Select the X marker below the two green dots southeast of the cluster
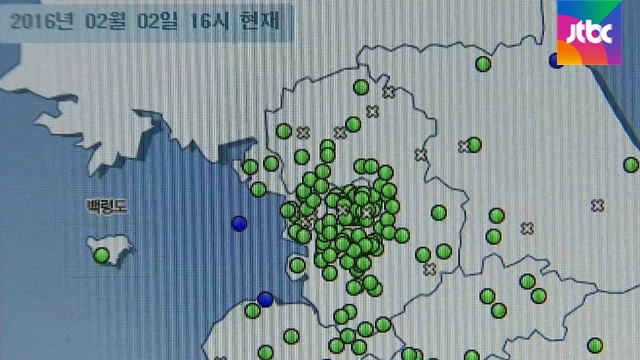 click(429, 269)
